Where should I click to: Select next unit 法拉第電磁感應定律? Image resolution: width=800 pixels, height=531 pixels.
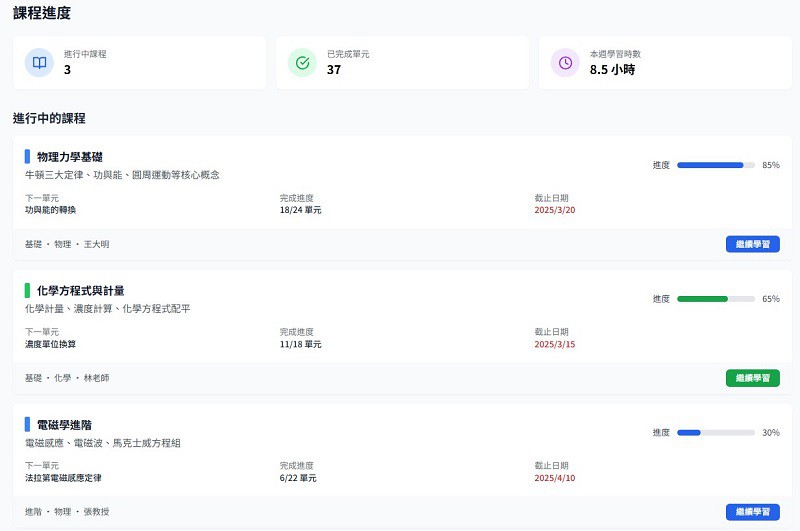pyautogui.click(x=63, y=478)
